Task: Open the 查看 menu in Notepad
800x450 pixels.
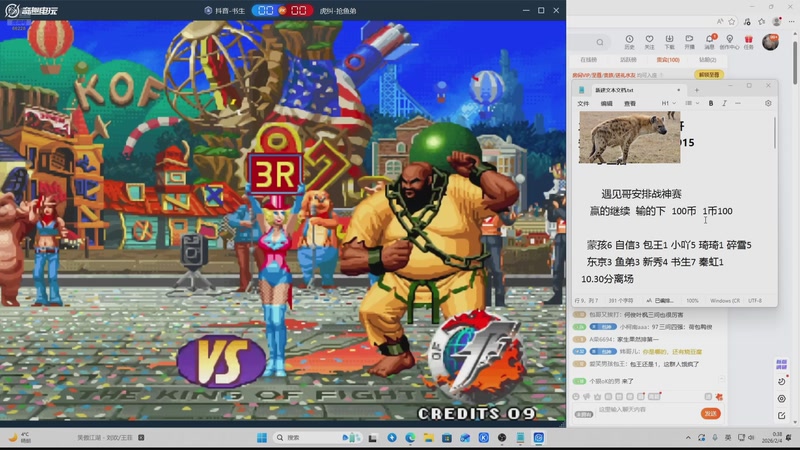Action: click(630, 104)
